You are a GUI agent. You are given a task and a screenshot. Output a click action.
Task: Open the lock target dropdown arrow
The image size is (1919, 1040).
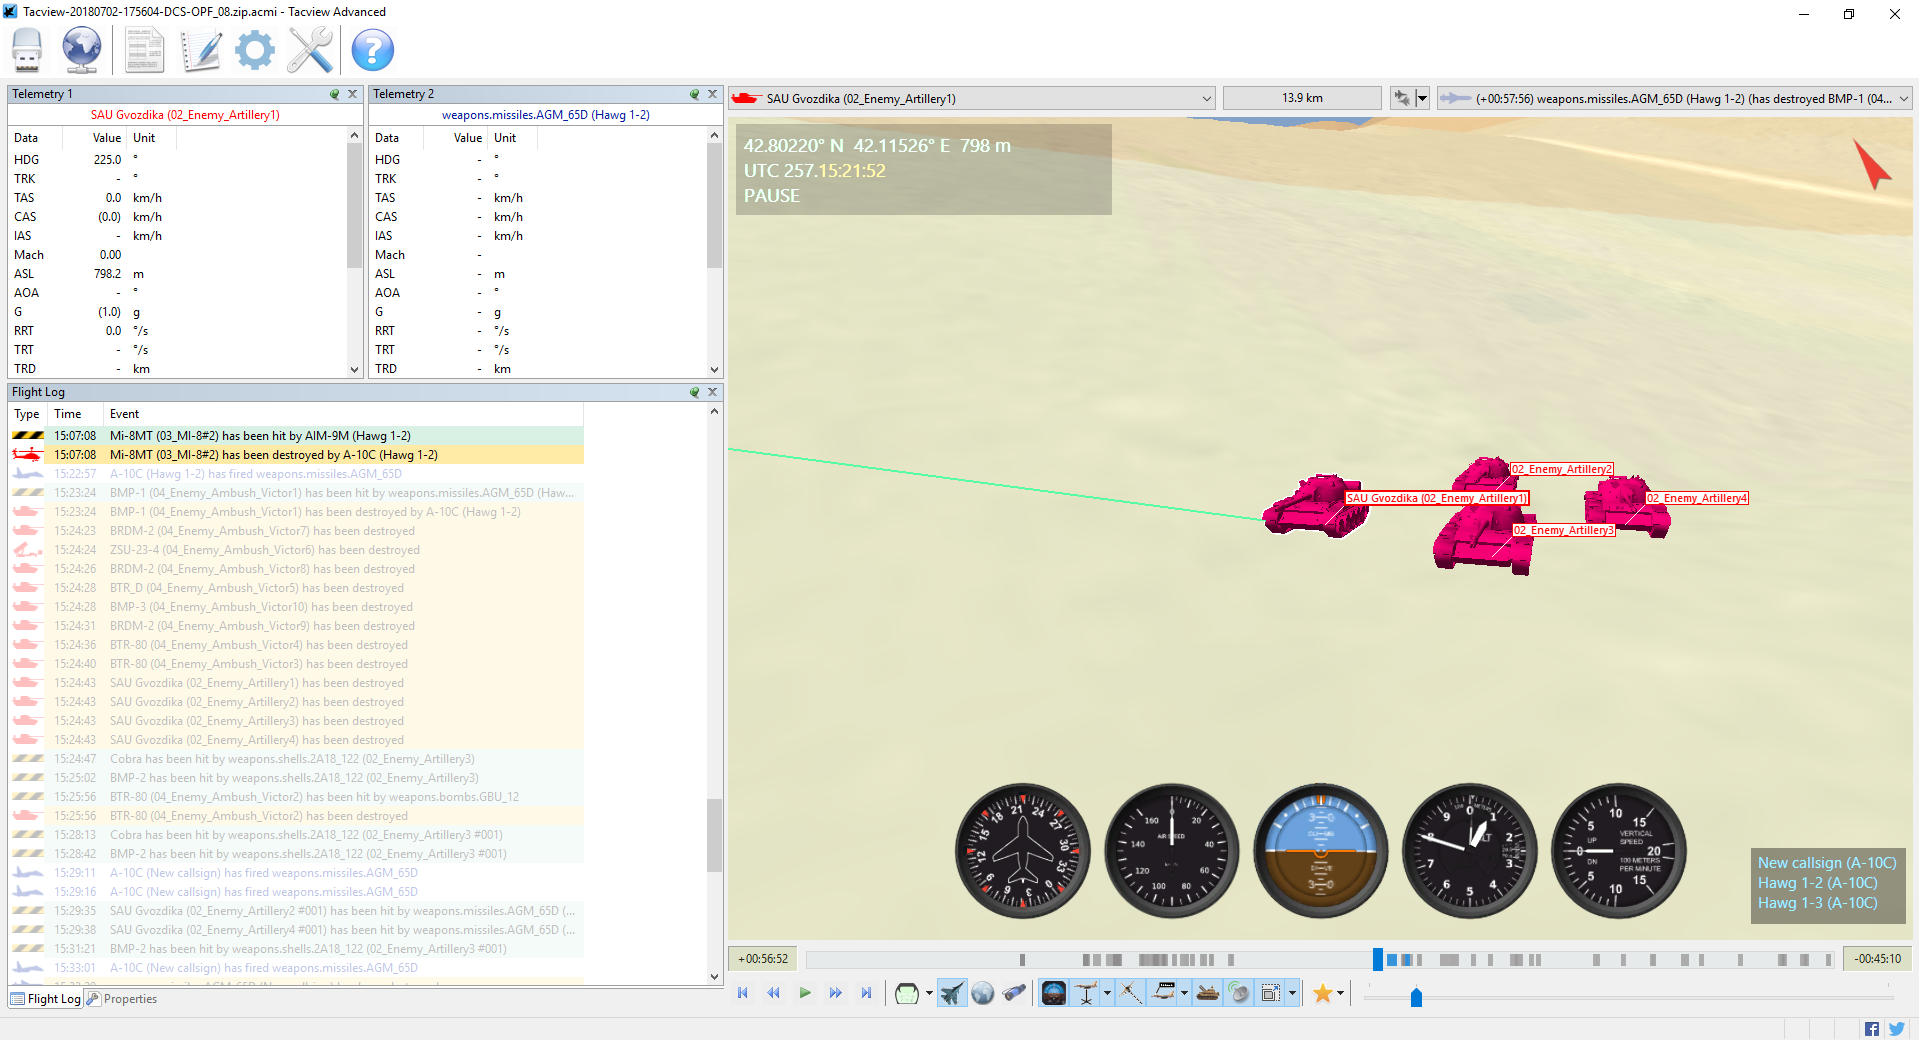coord(1421,98)
